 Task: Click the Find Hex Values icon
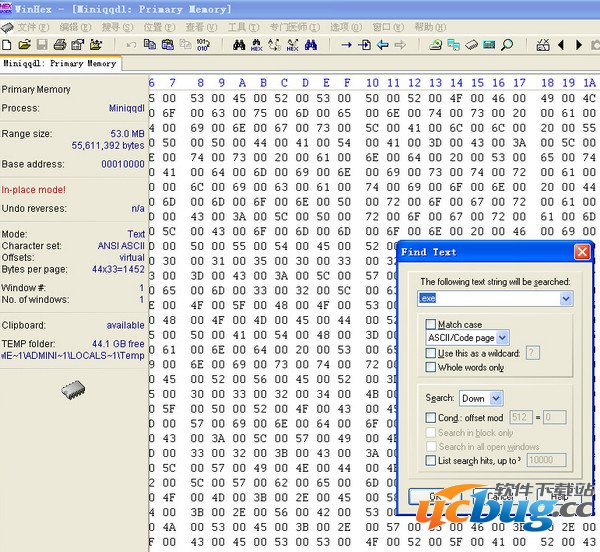[256, 45]
